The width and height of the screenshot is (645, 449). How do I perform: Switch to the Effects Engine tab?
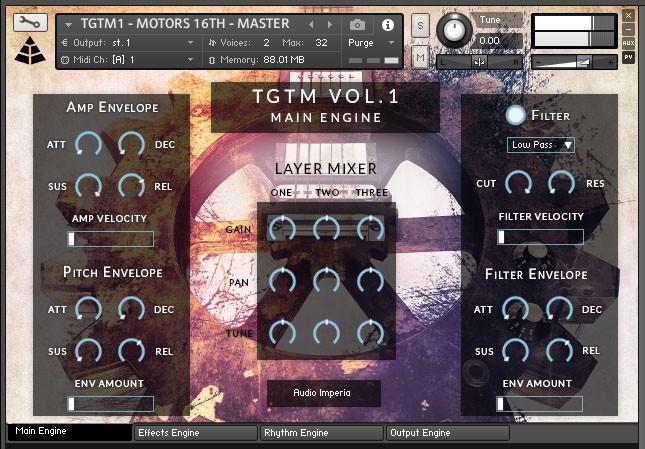pos(195,433)
